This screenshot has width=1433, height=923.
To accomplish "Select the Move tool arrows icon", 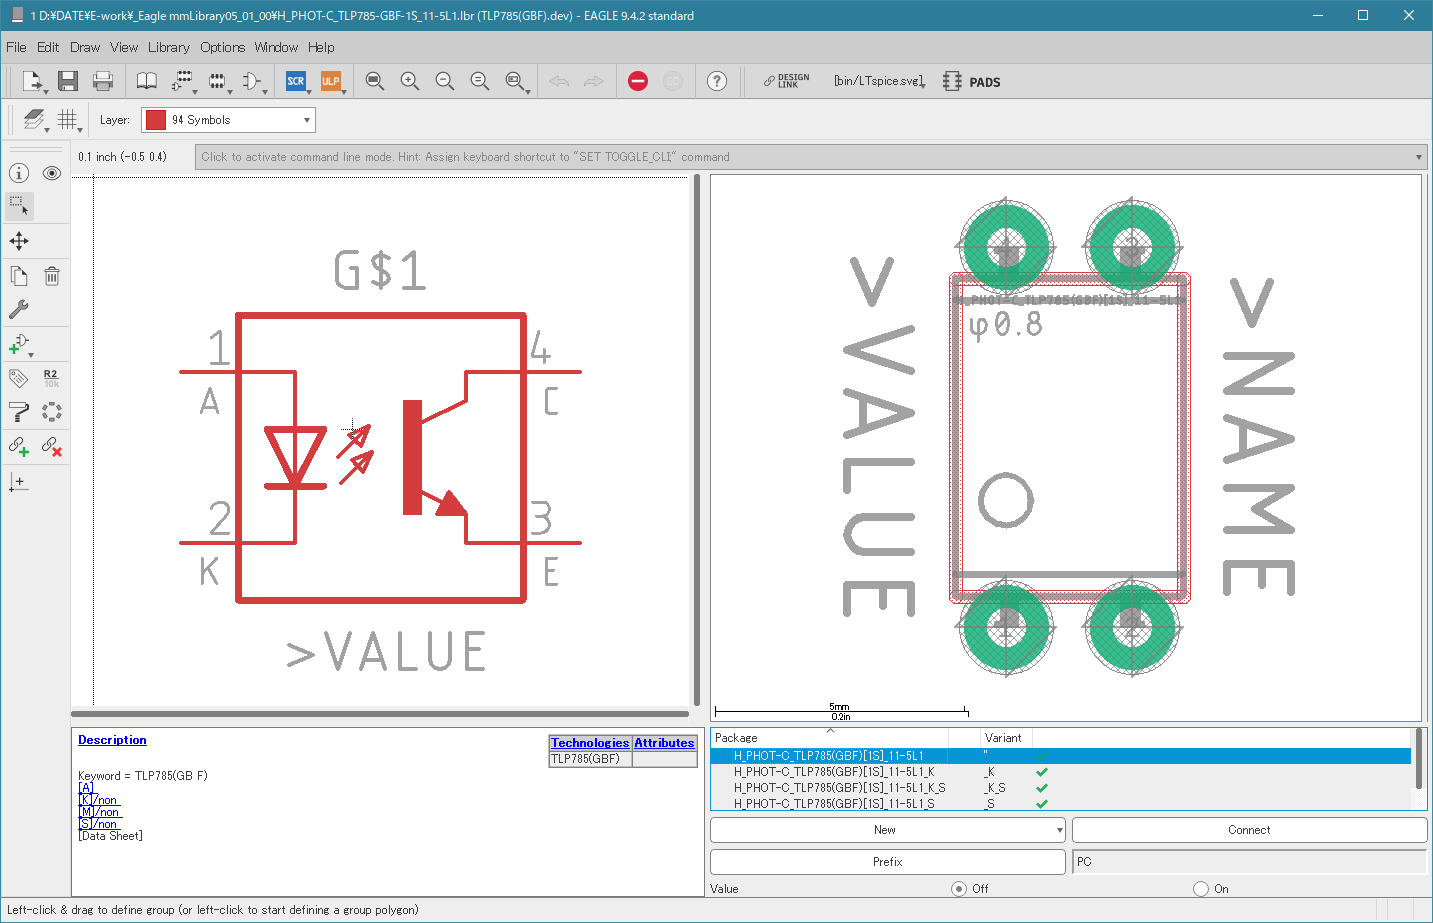I will coord(19,241).
